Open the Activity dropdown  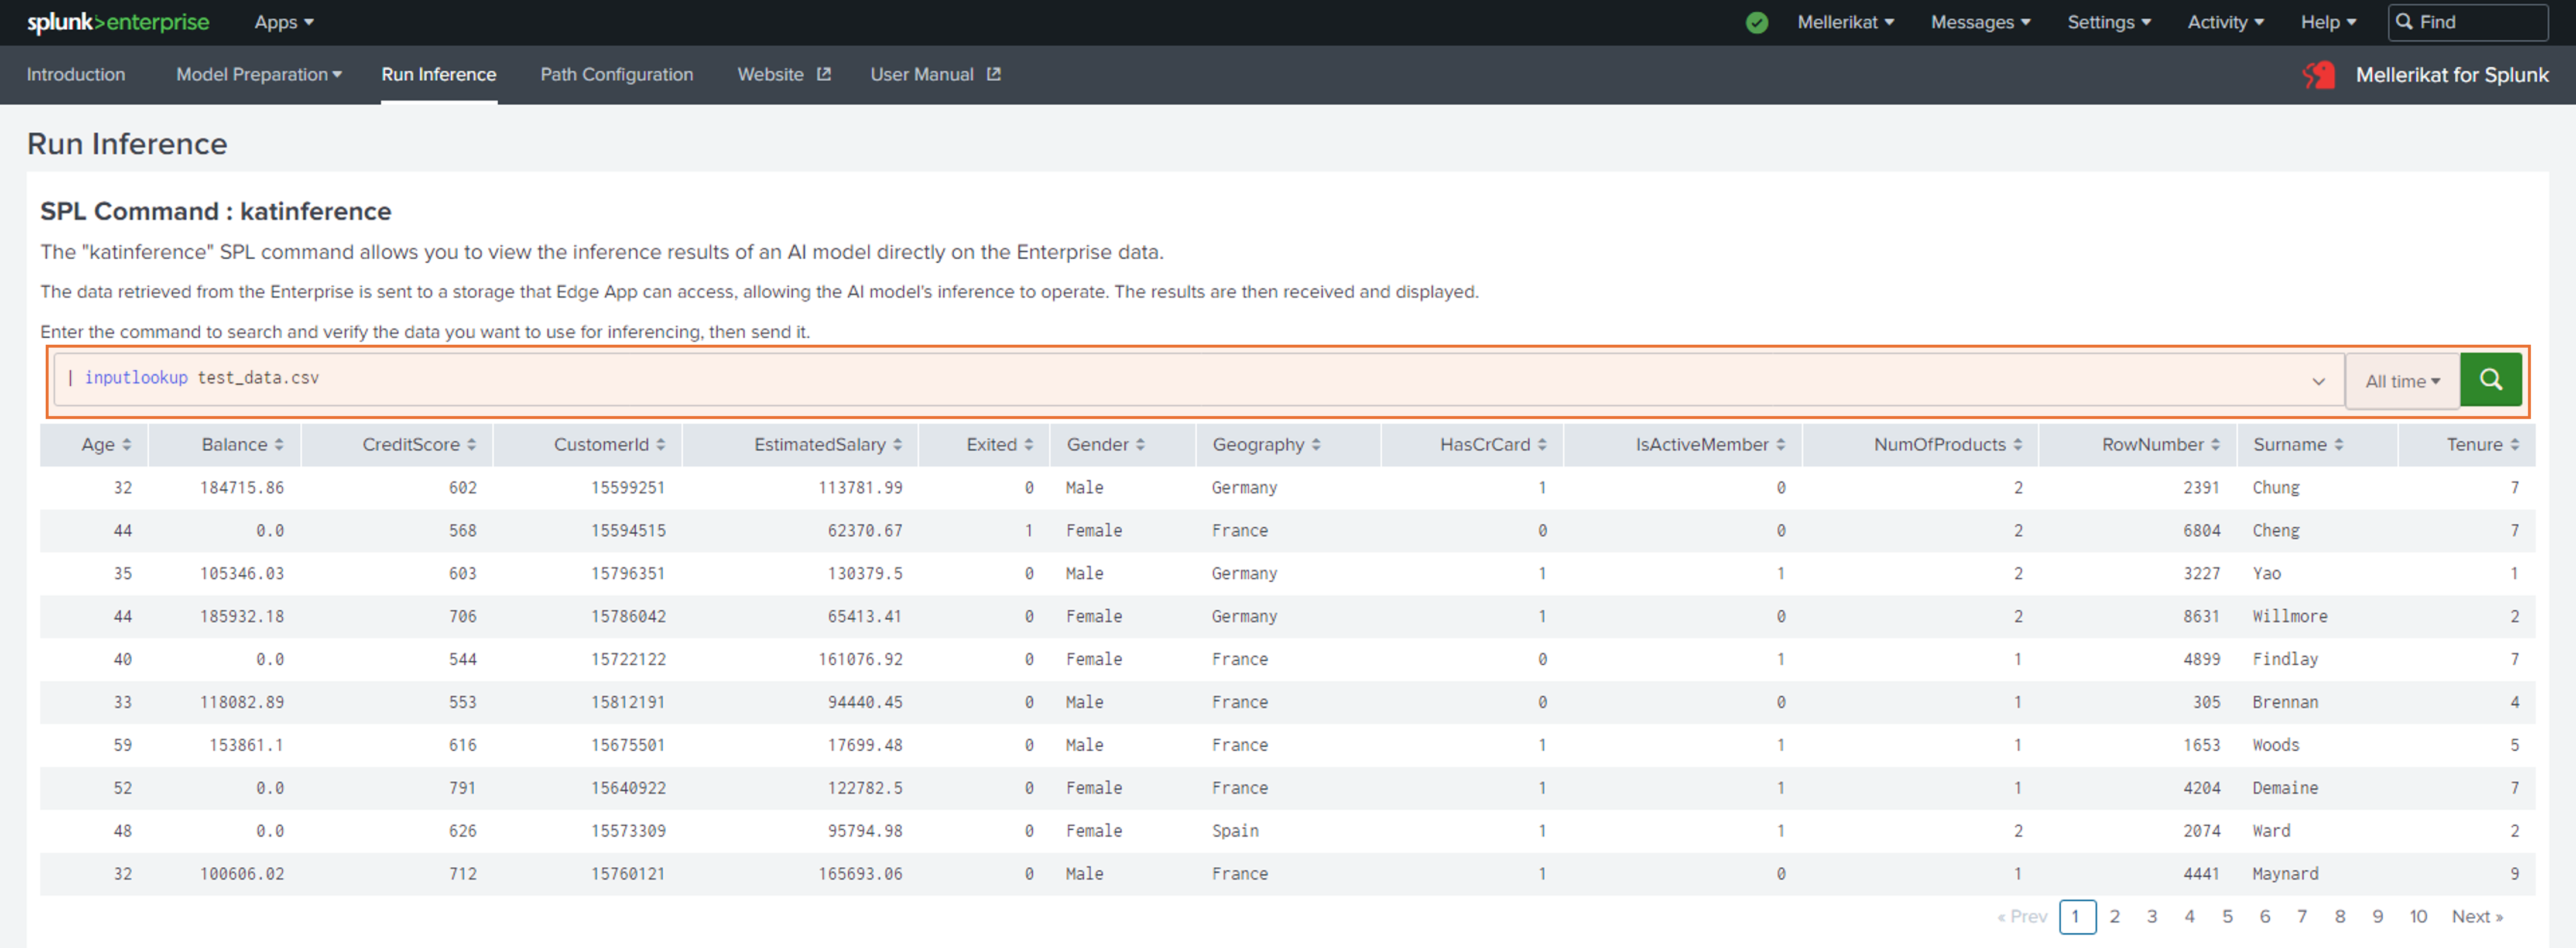tap(2225, 22)
